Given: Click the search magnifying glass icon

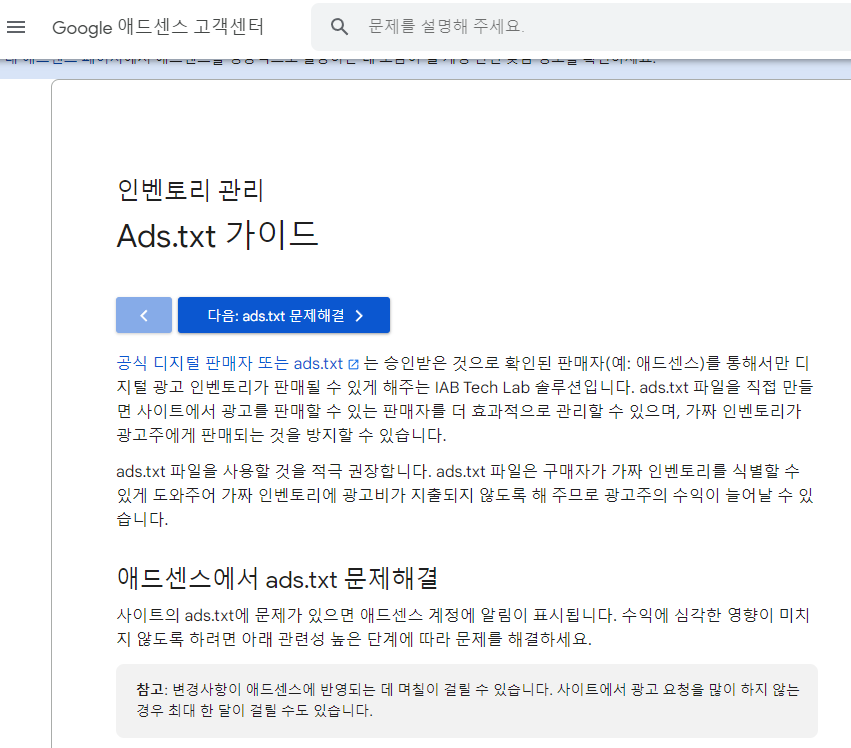Looking at the screenshot, I should click(x=339, y=27).
